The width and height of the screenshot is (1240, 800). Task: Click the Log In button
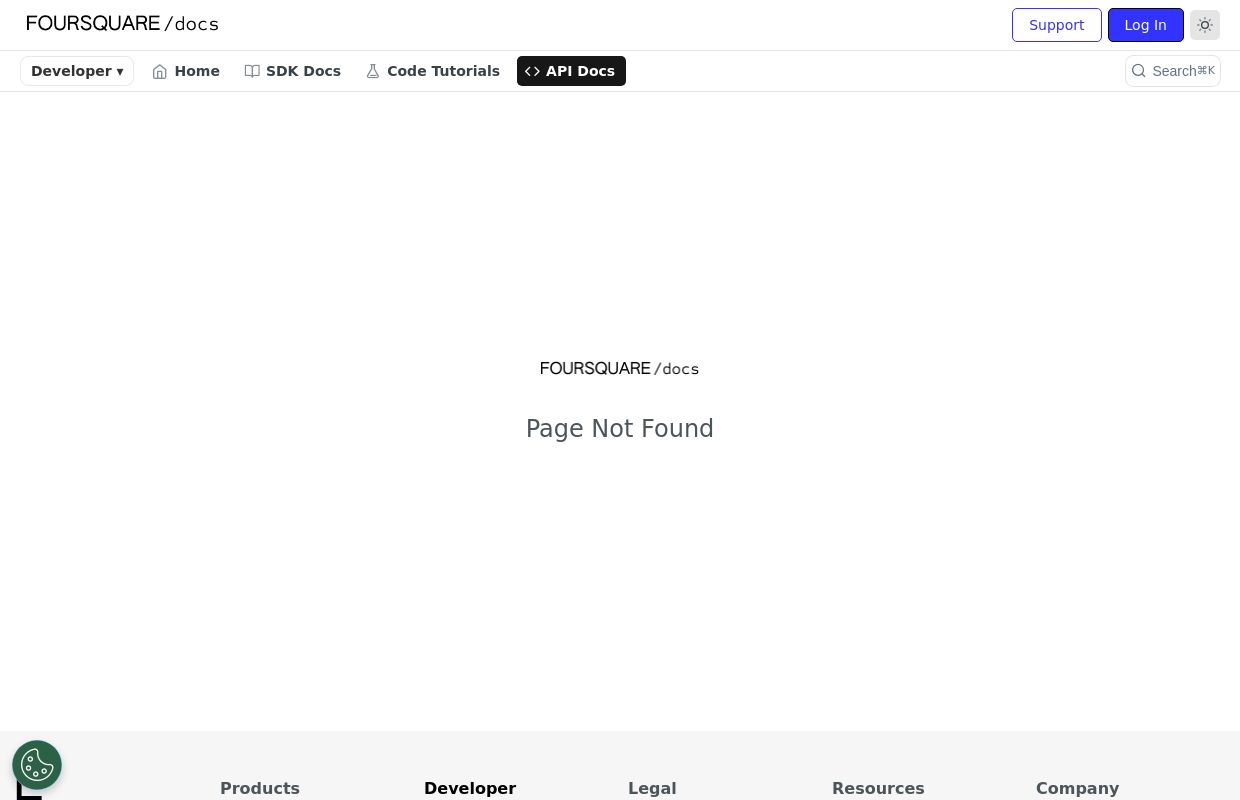1146,25
